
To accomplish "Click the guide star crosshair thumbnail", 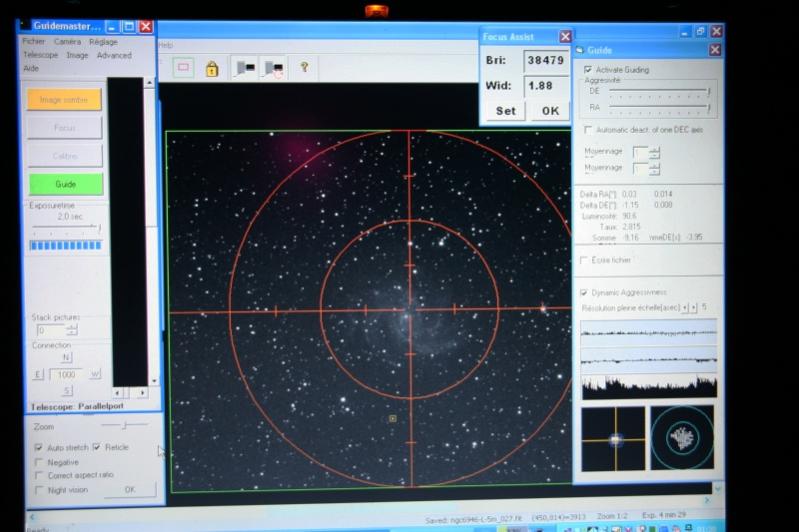I will [x=614, y=439].
